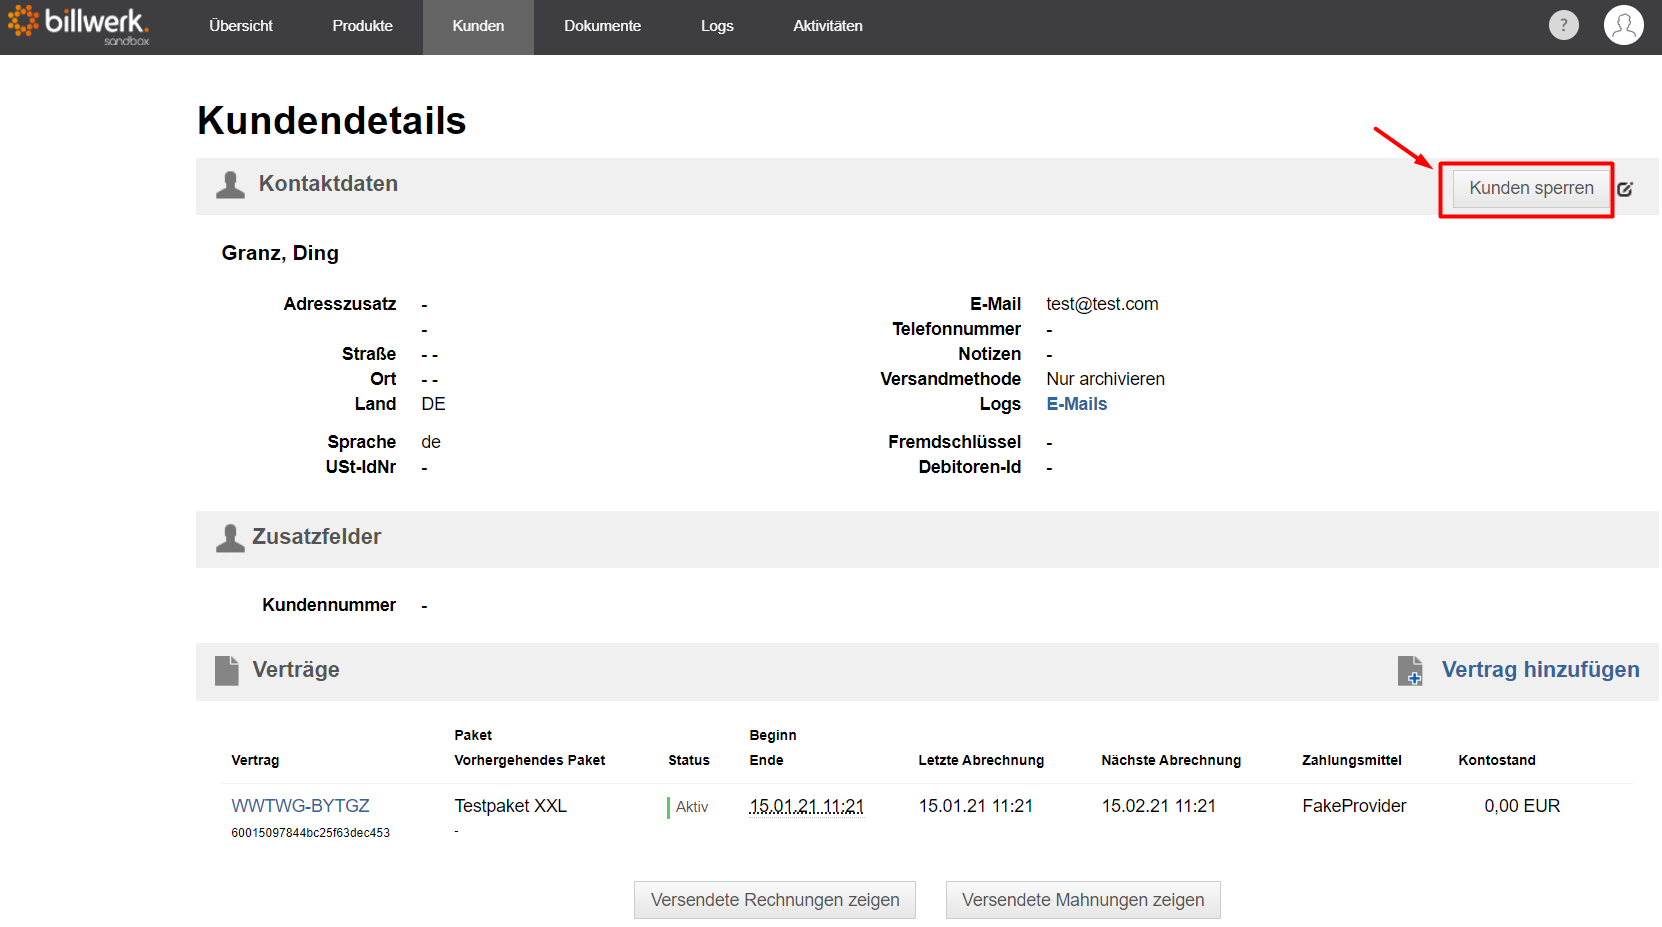This screenshot has width=1662, height=927.
Task: Open the Dokumente menu
Action: 602,26
